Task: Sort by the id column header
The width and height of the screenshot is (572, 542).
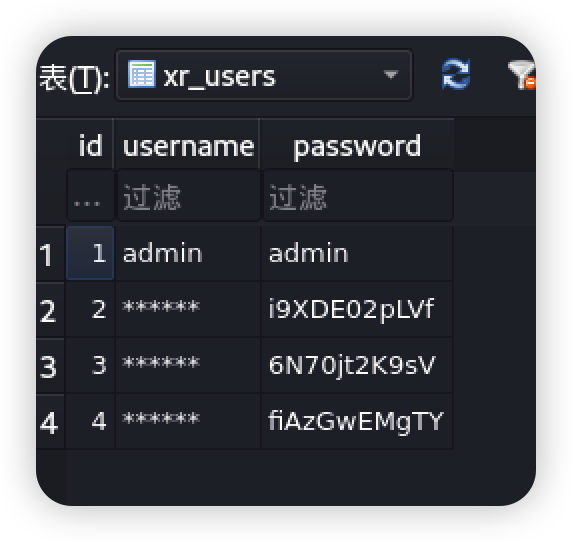Action: tap(90, 145)
